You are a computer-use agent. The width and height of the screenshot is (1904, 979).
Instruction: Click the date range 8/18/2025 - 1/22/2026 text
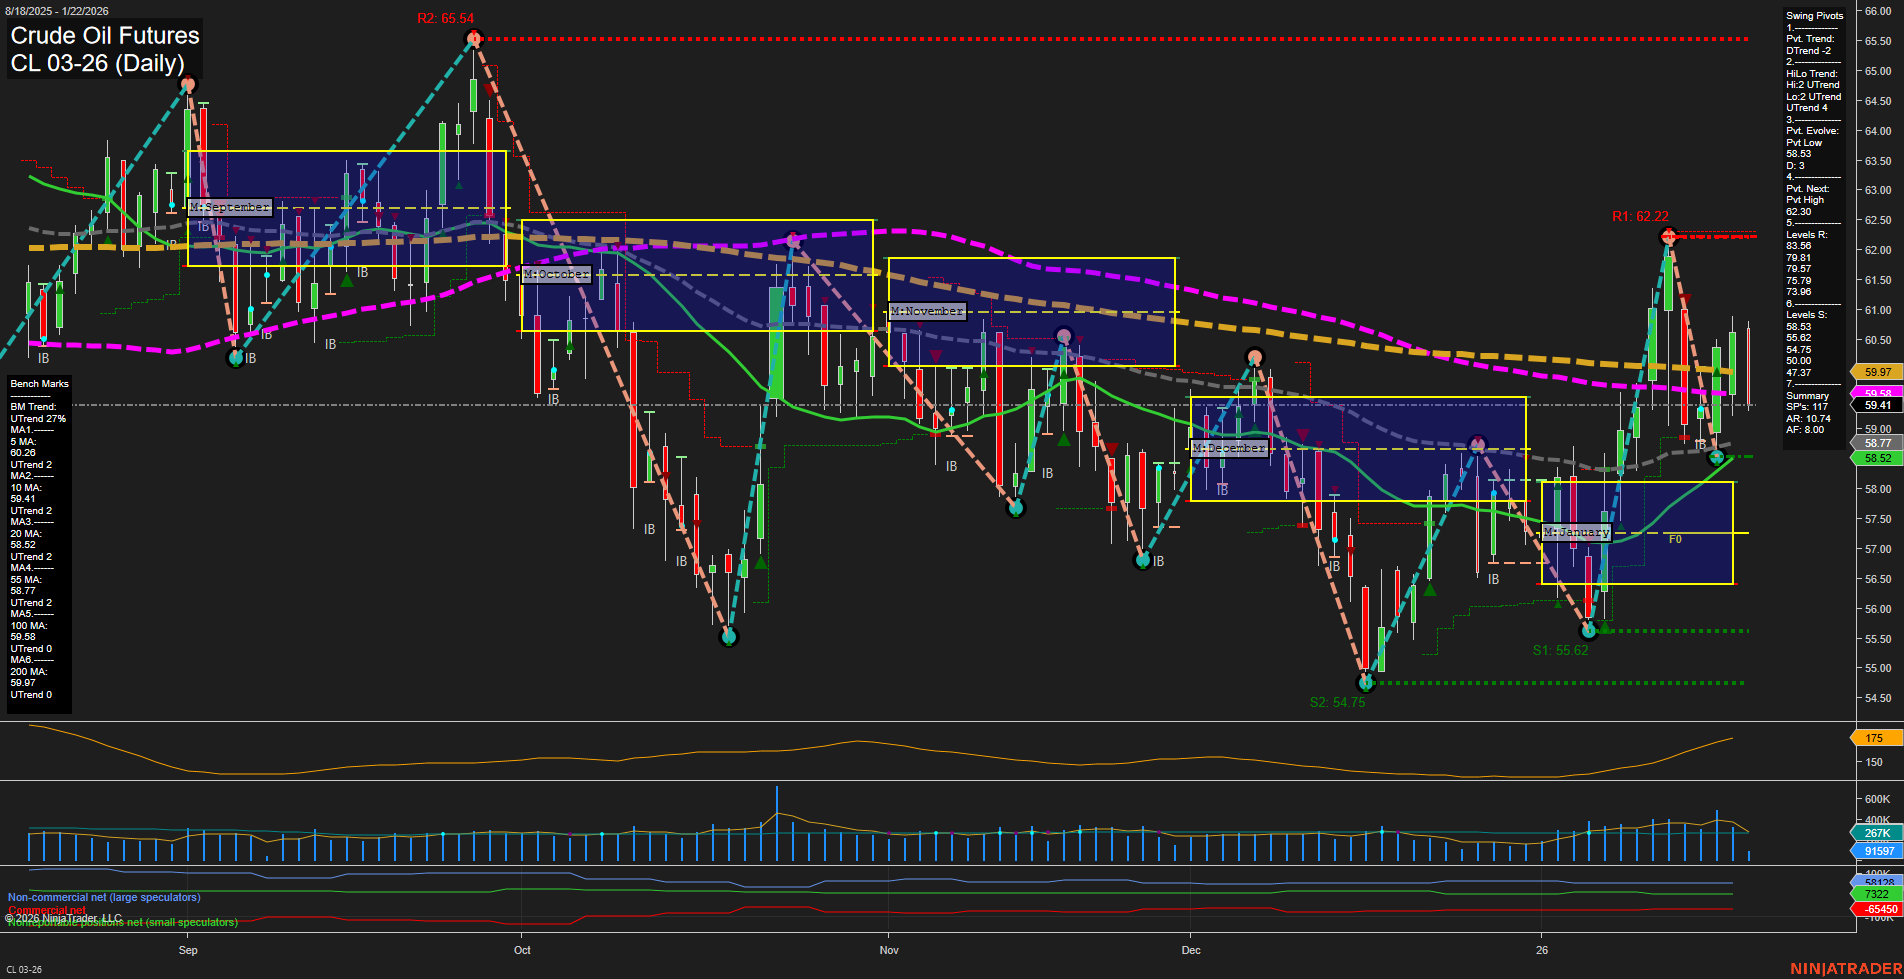coord(57,10)
